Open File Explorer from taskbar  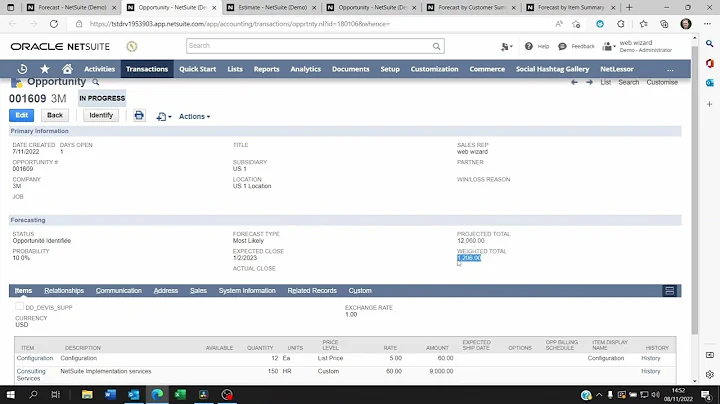87,395
